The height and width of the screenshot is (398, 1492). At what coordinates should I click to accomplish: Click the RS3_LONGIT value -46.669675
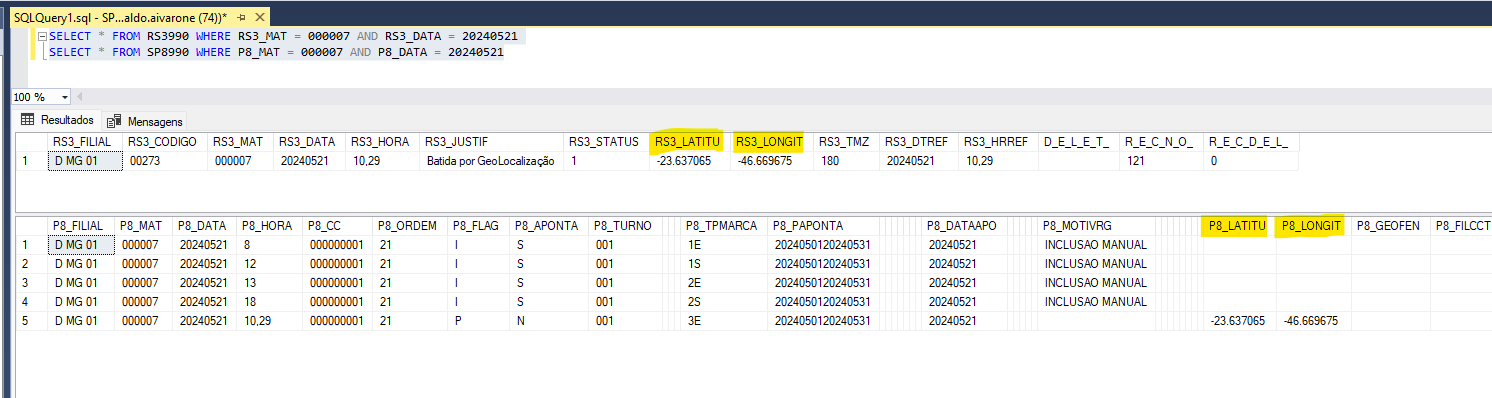click(x=771, y=161)
